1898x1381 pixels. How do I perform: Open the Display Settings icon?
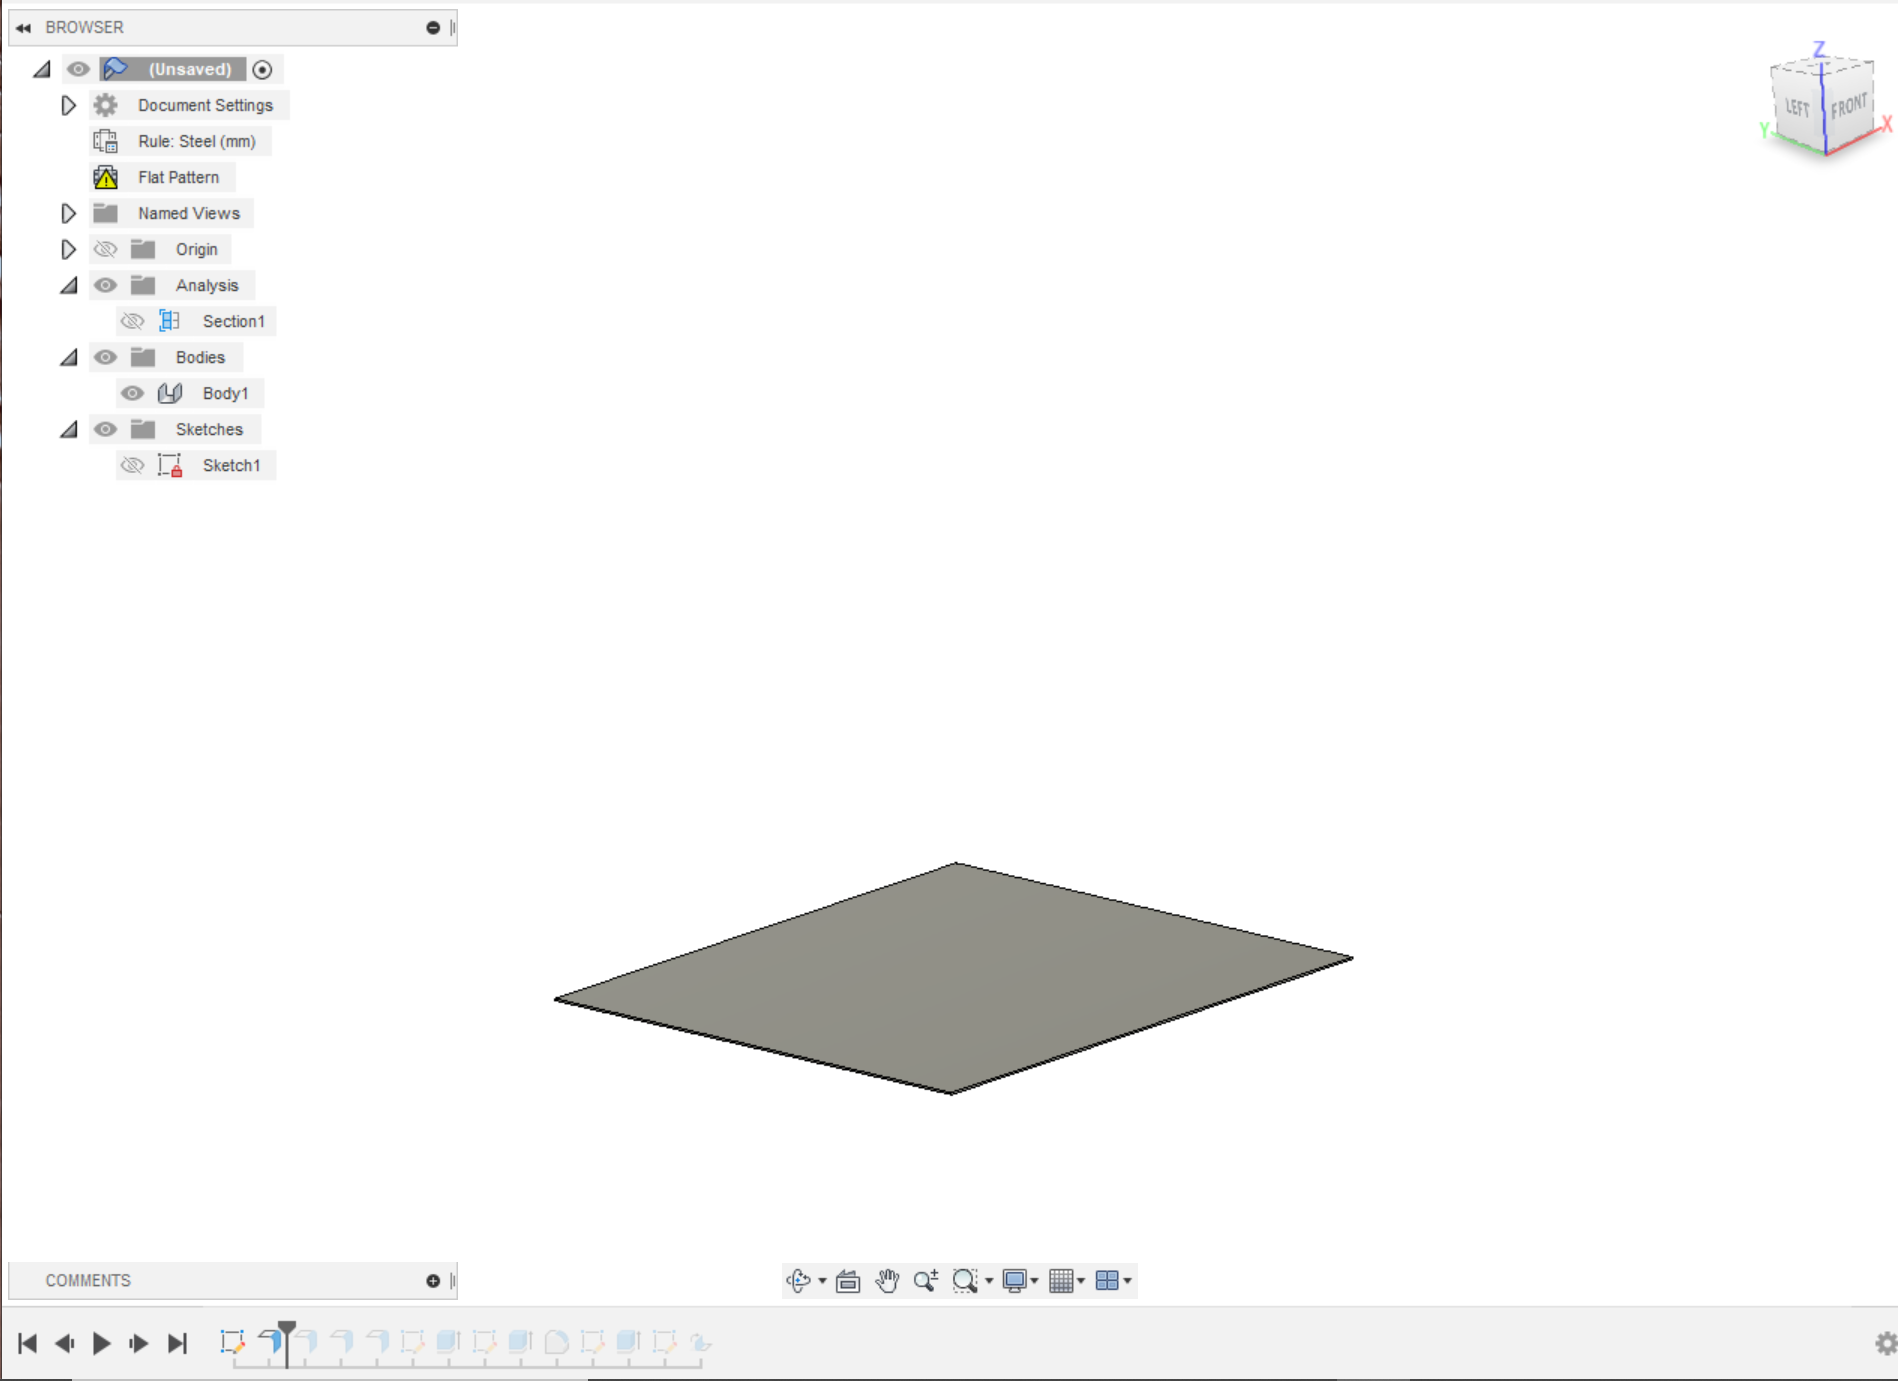[1016, 1280]
